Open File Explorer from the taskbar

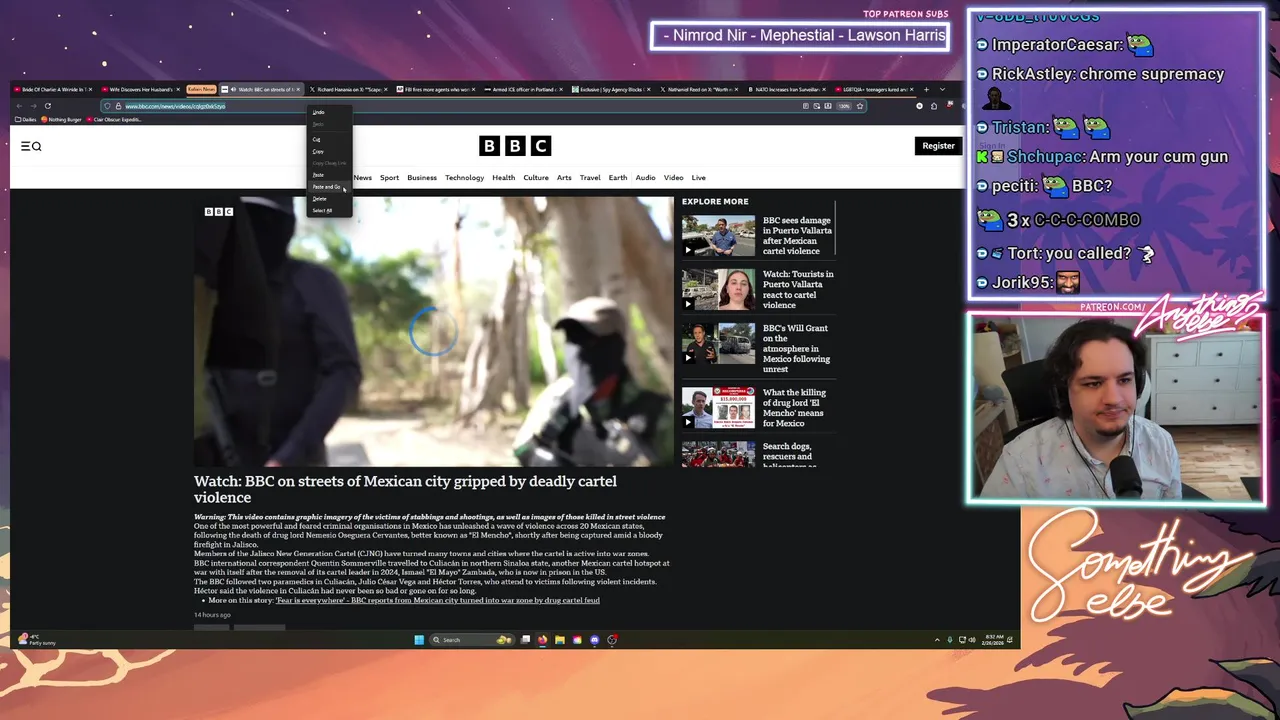click(x=560, y=640)
